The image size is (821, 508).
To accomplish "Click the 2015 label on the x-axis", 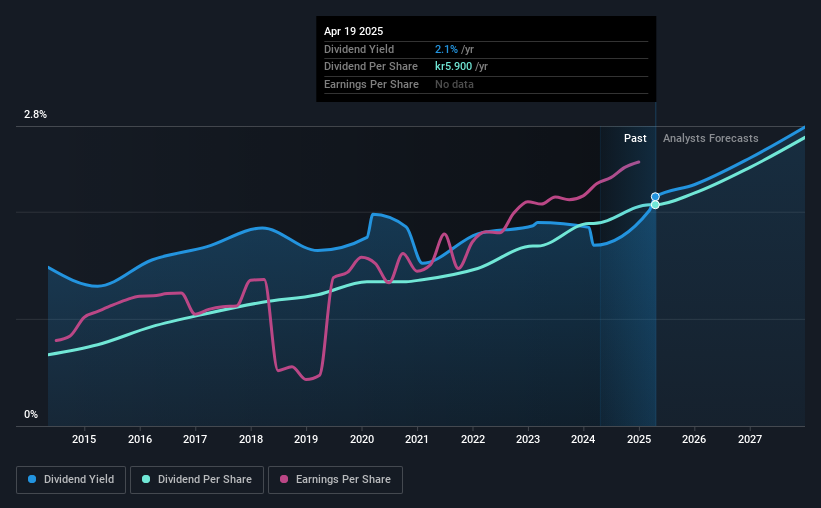I will [84, 439].
